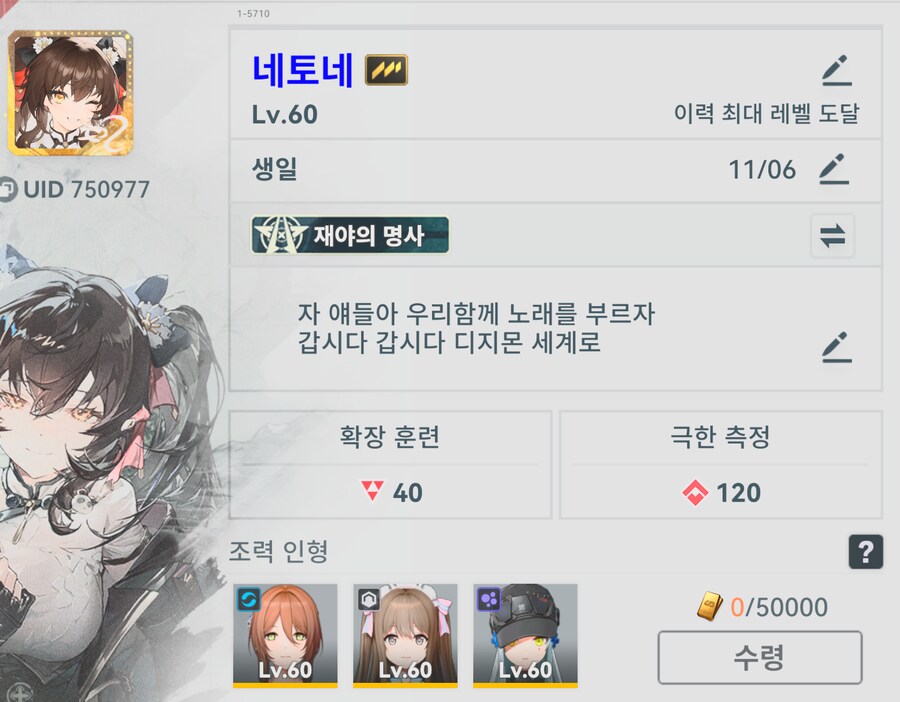The image size is (900, 702).
Task: Swap the 재야의 명사 title badge
Action: (832, 235)
